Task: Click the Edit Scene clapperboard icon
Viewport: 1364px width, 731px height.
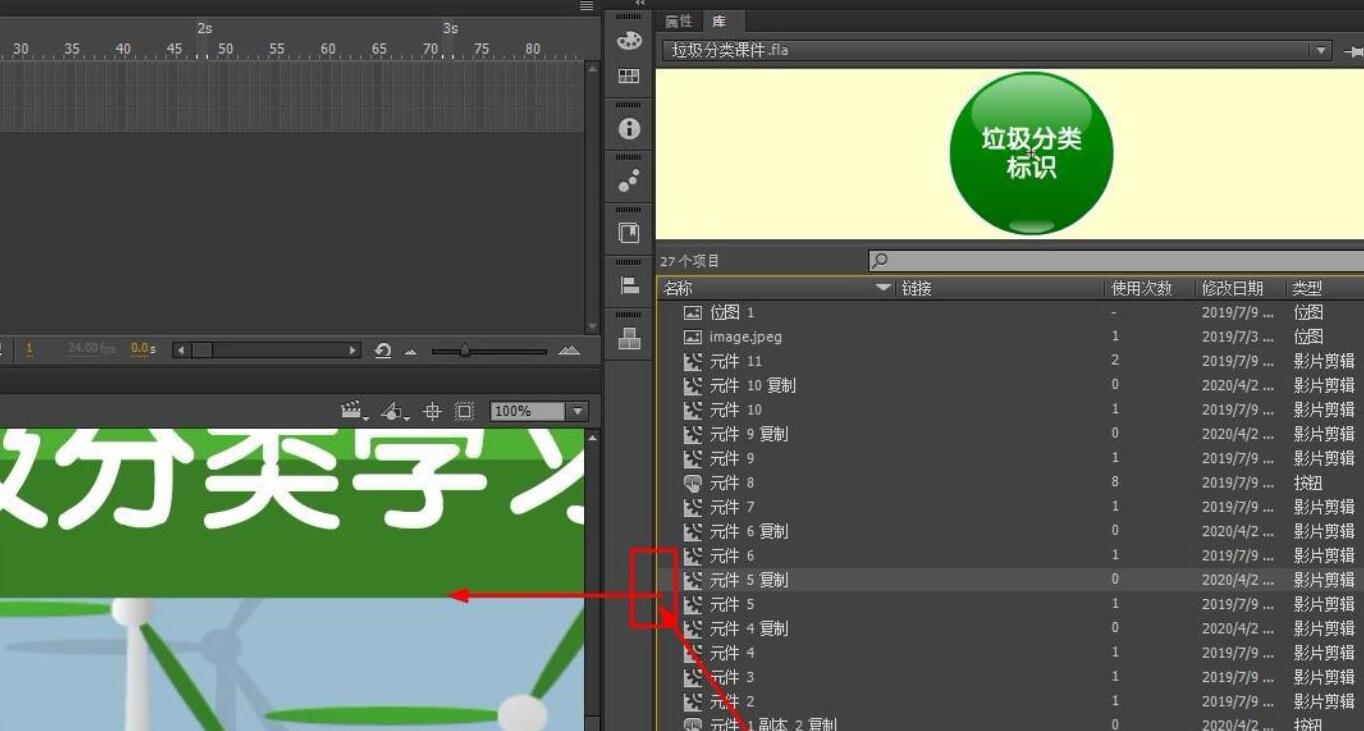Action: (352, 411)
